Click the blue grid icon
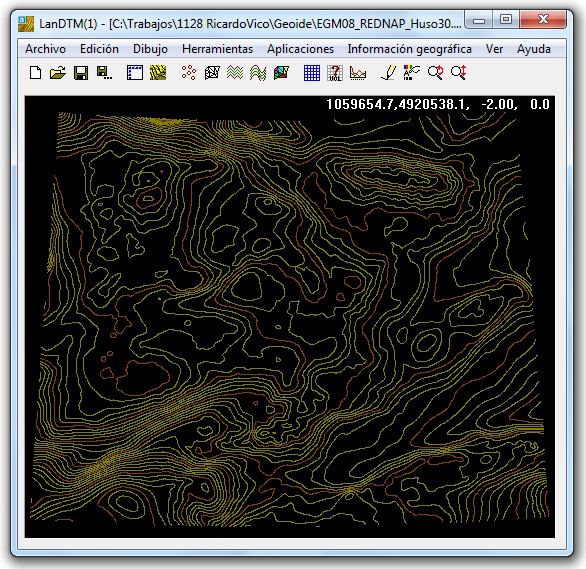Image resolution: width=586 pixels, height=569 pixels. [312, 72]
